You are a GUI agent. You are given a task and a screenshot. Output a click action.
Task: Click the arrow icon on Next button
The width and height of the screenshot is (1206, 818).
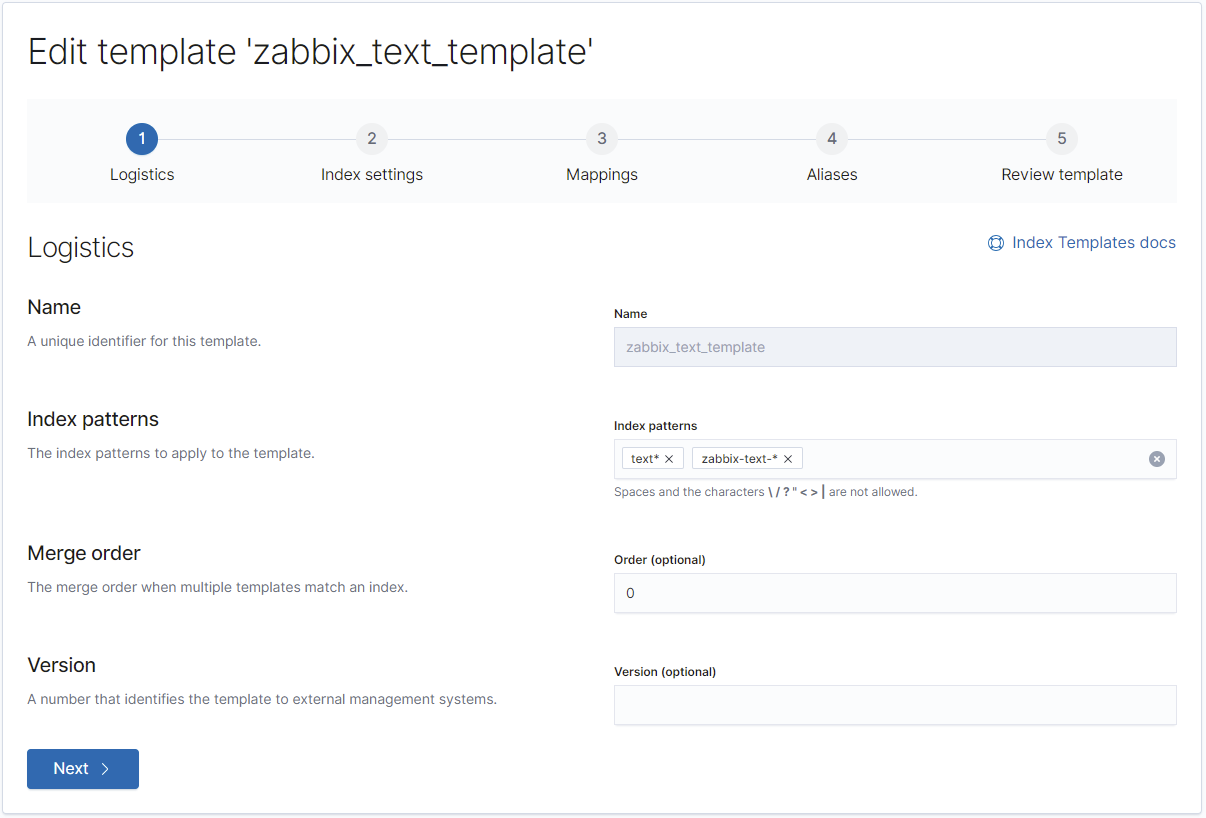pos(105,769)
